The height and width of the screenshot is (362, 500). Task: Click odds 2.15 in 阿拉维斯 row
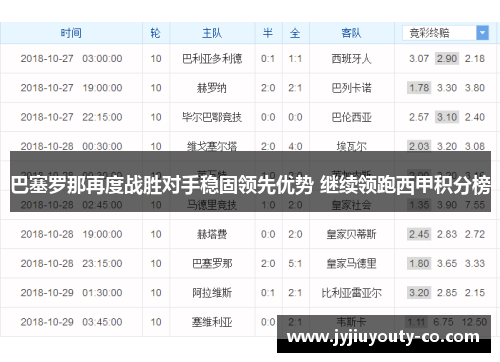click(x=475, y=293)
